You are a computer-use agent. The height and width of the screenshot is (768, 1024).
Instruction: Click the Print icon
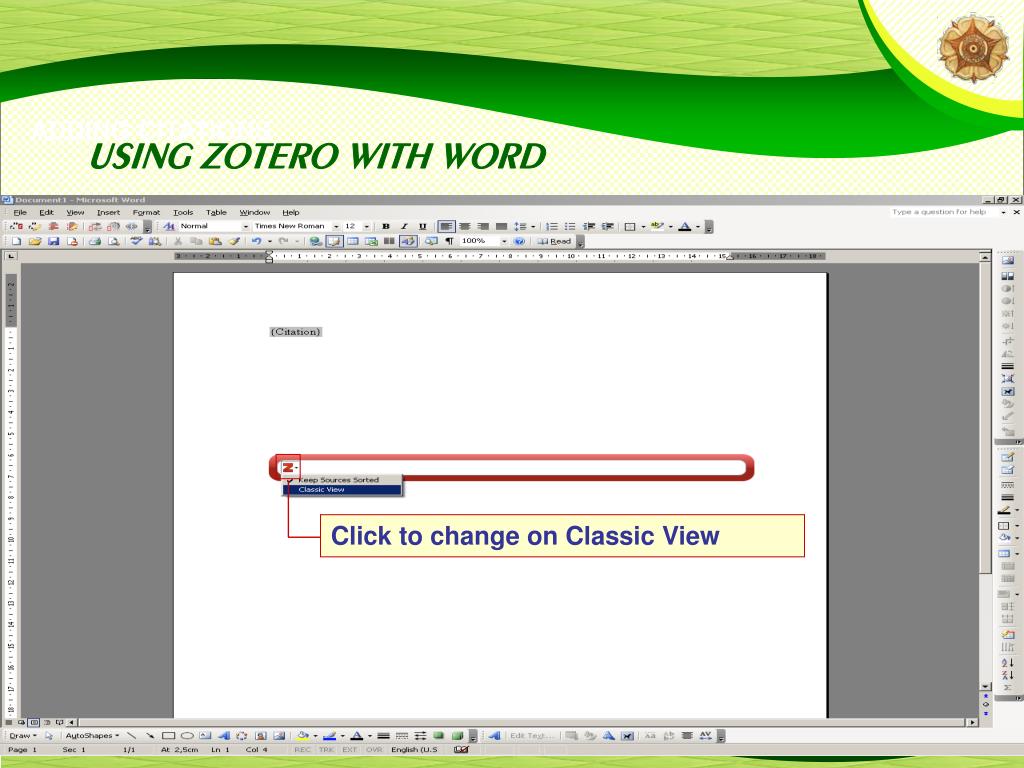[95, 242]
